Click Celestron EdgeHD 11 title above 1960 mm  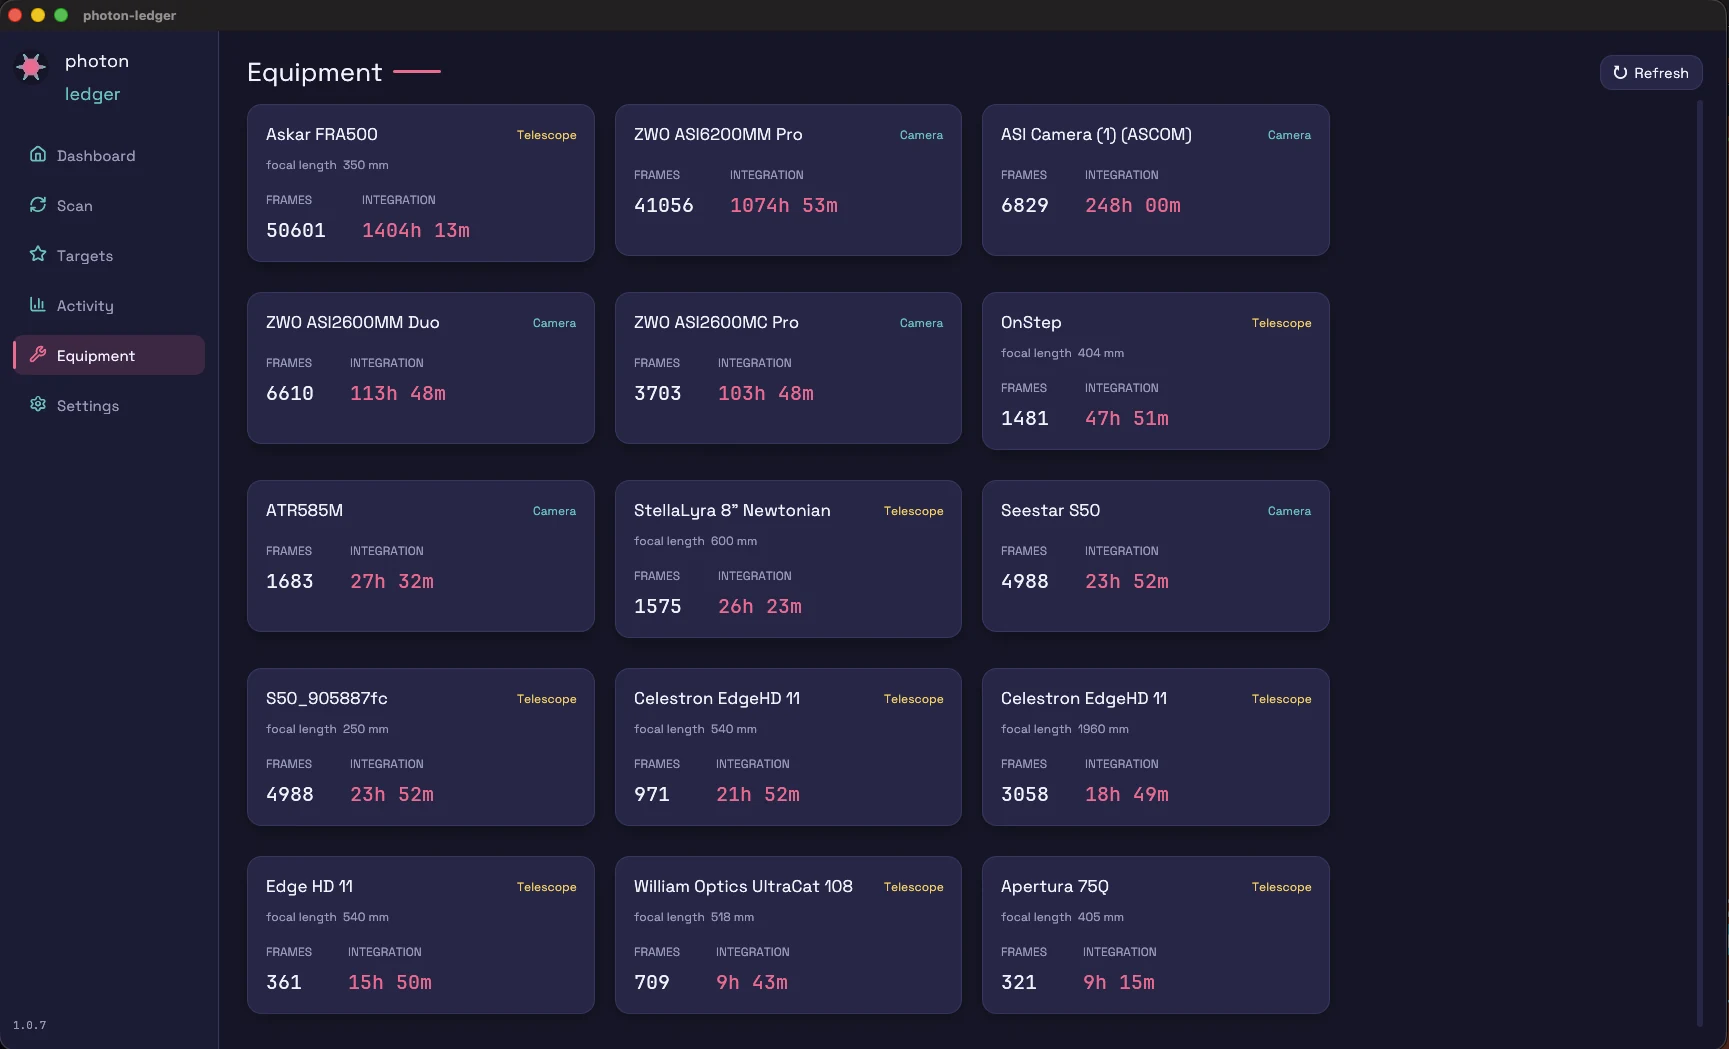click(1084, 698)
